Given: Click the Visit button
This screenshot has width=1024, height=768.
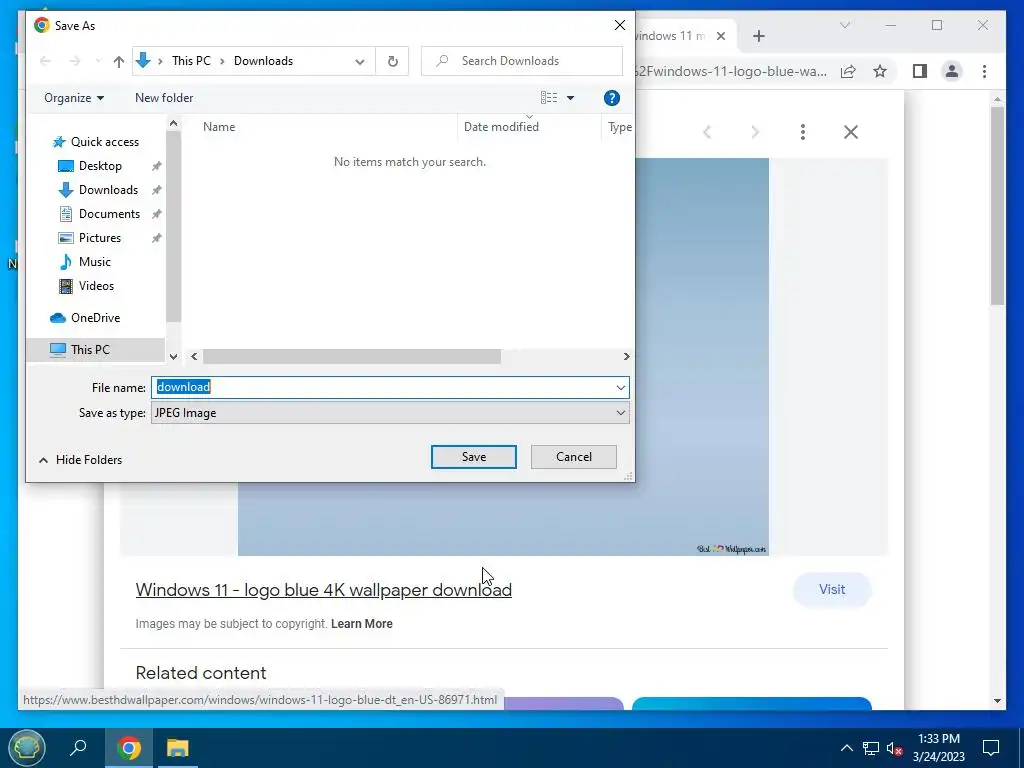Looking at the screenshot, I should click(832, 590).
